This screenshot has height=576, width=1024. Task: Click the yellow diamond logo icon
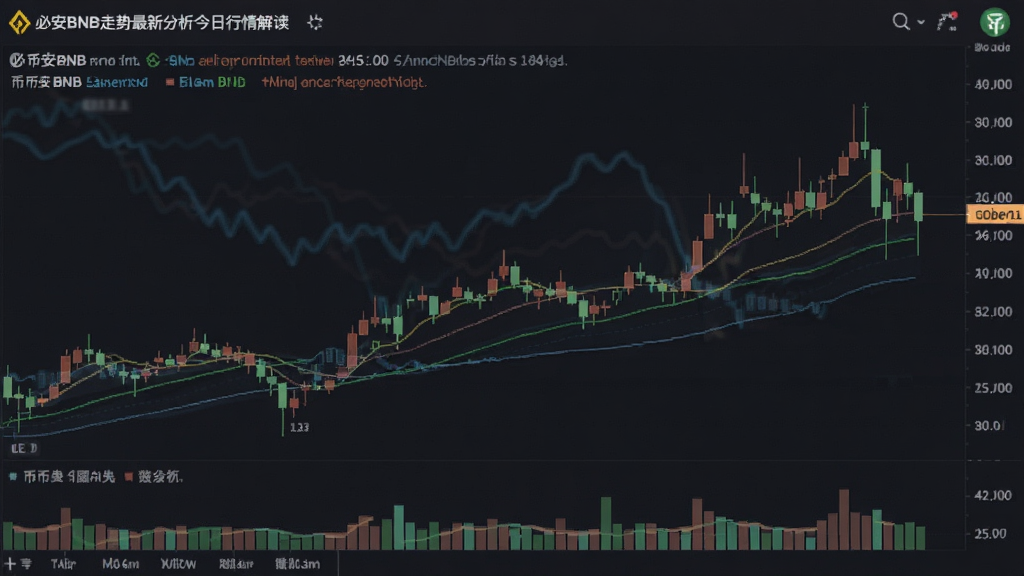[x=19, y=22]
